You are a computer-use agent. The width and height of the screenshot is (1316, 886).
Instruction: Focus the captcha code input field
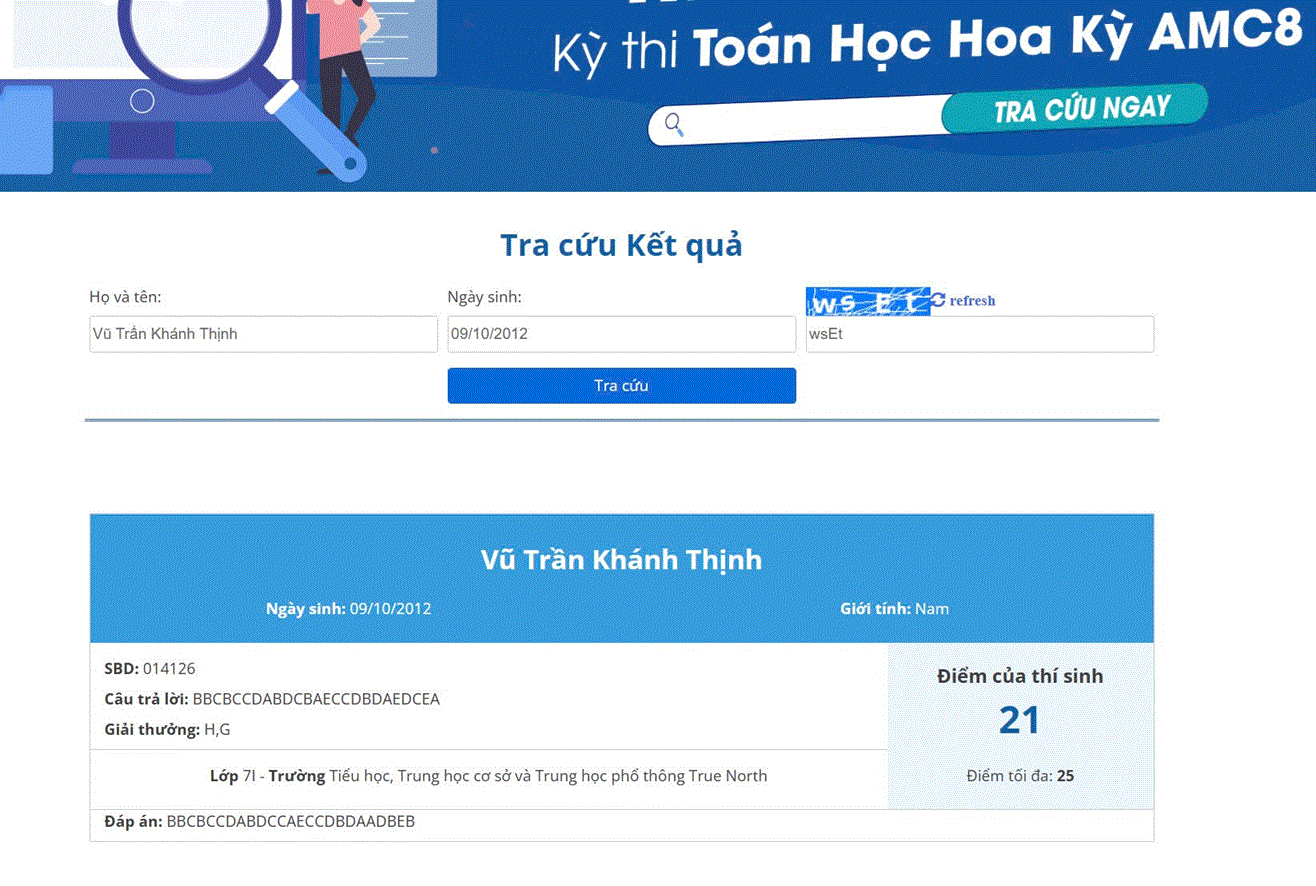980,334
